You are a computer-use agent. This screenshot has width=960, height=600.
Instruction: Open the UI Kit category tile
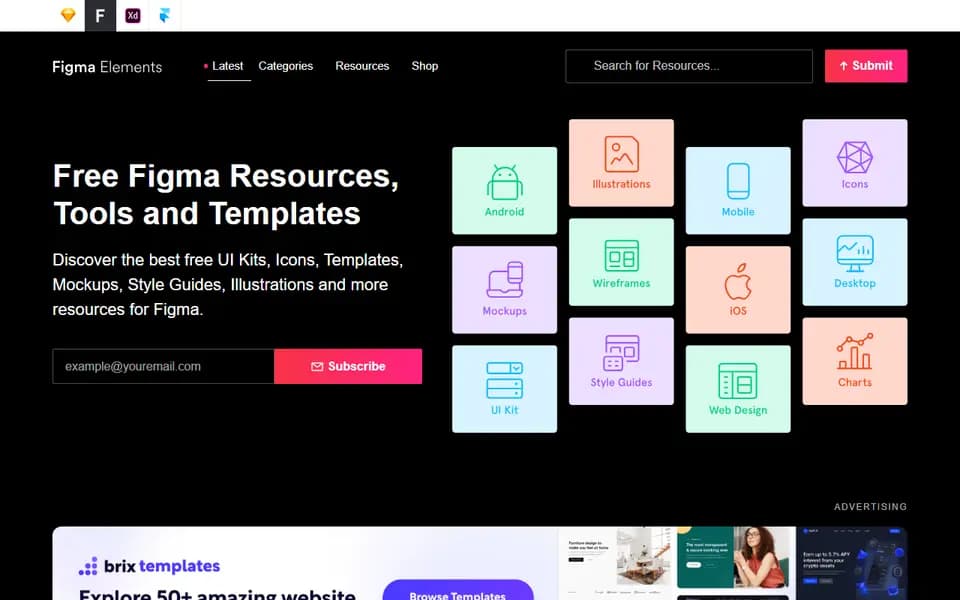[x=504, y=389]
